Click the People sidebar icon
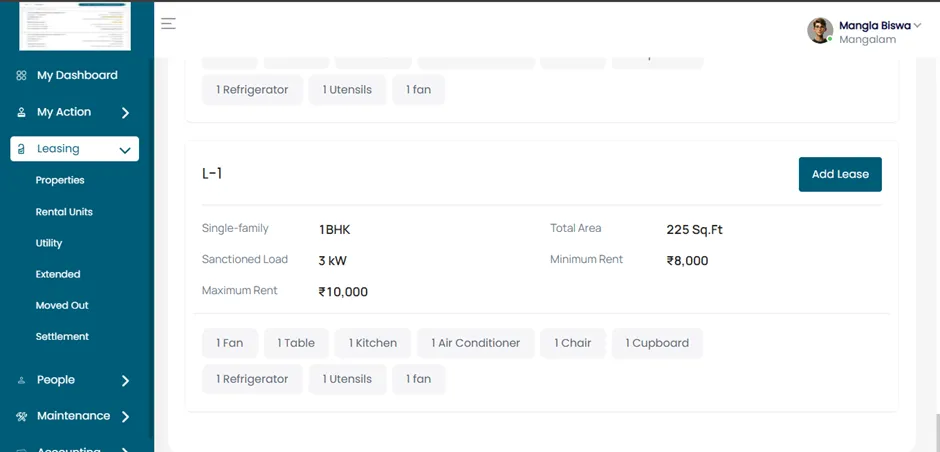Image resolution: width=940 pixels, height=452 pixels. click(x=21, y=380)
